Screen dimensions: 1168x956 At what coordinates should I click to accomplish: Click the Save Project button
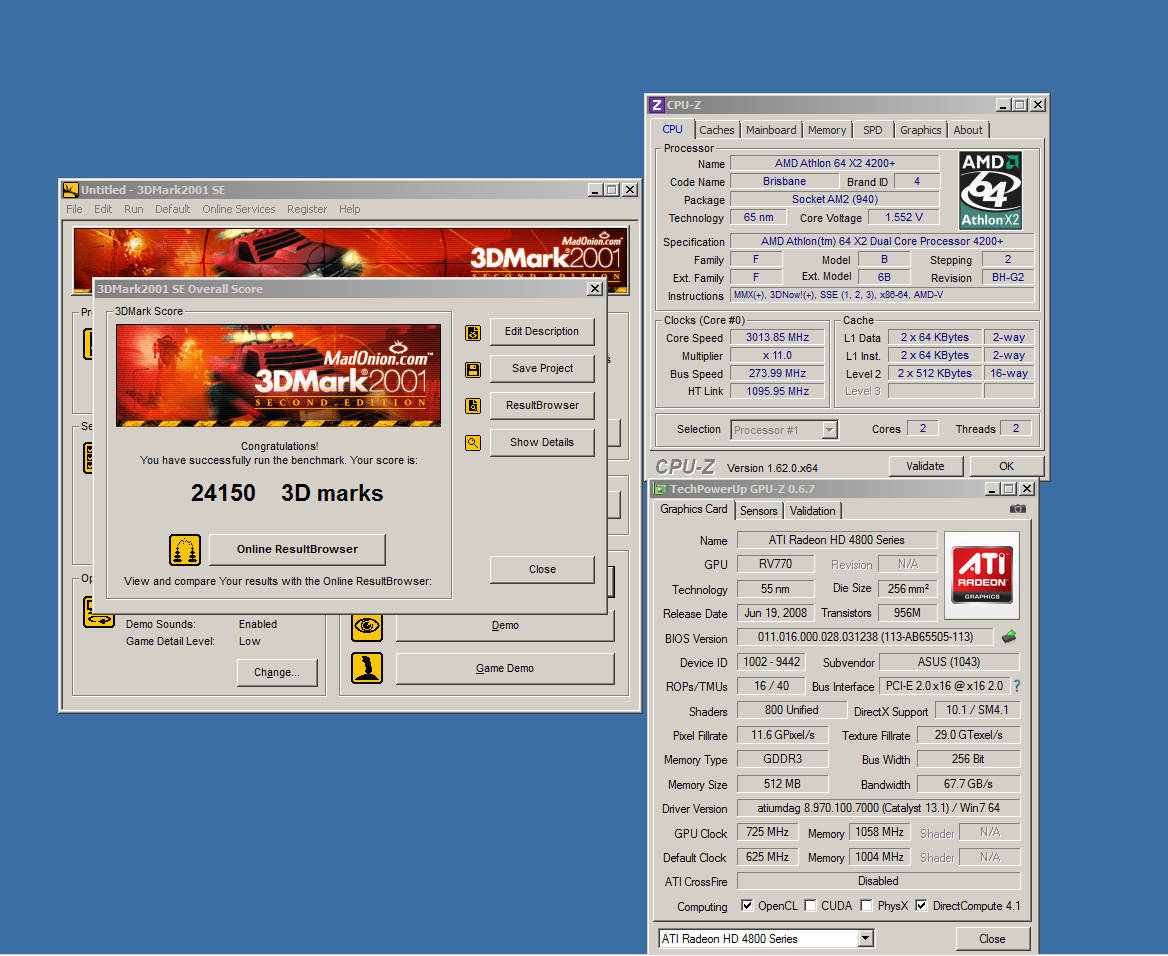(542, 369)
